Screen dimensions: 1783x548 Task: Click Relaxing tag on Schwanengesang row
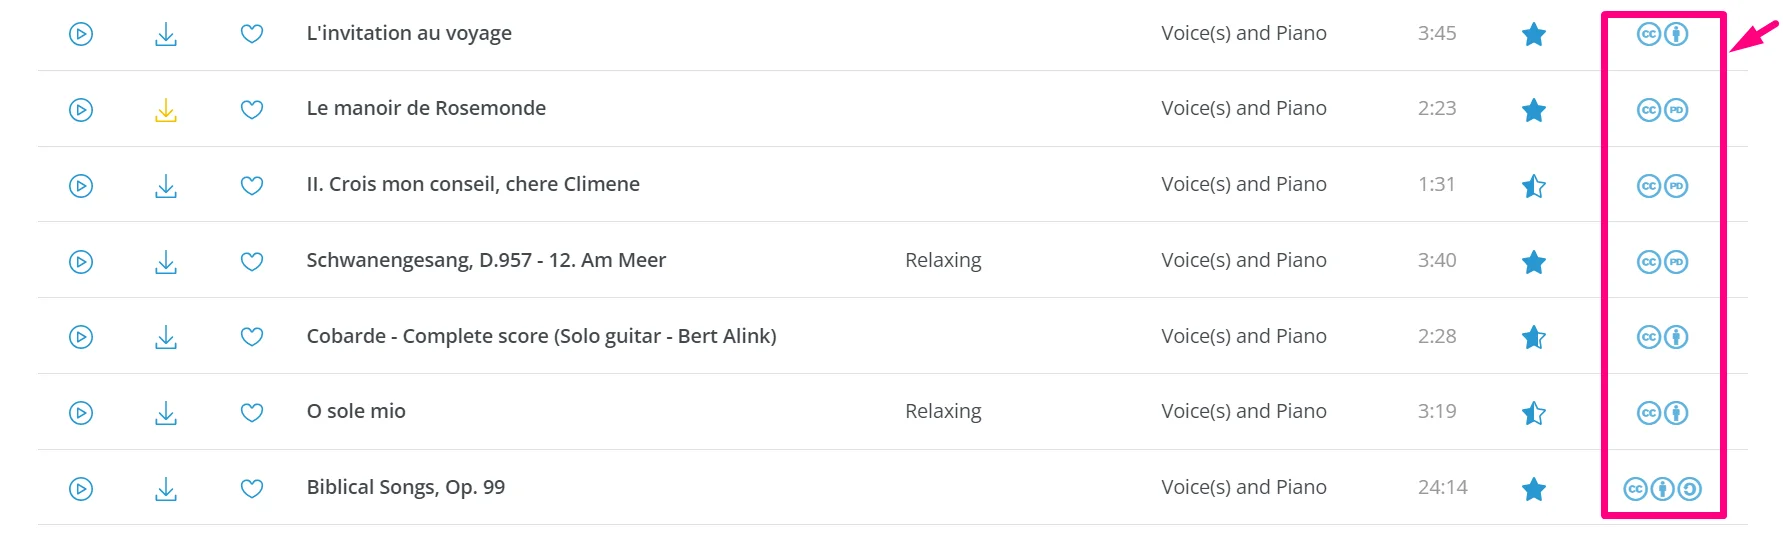[943, 261]
